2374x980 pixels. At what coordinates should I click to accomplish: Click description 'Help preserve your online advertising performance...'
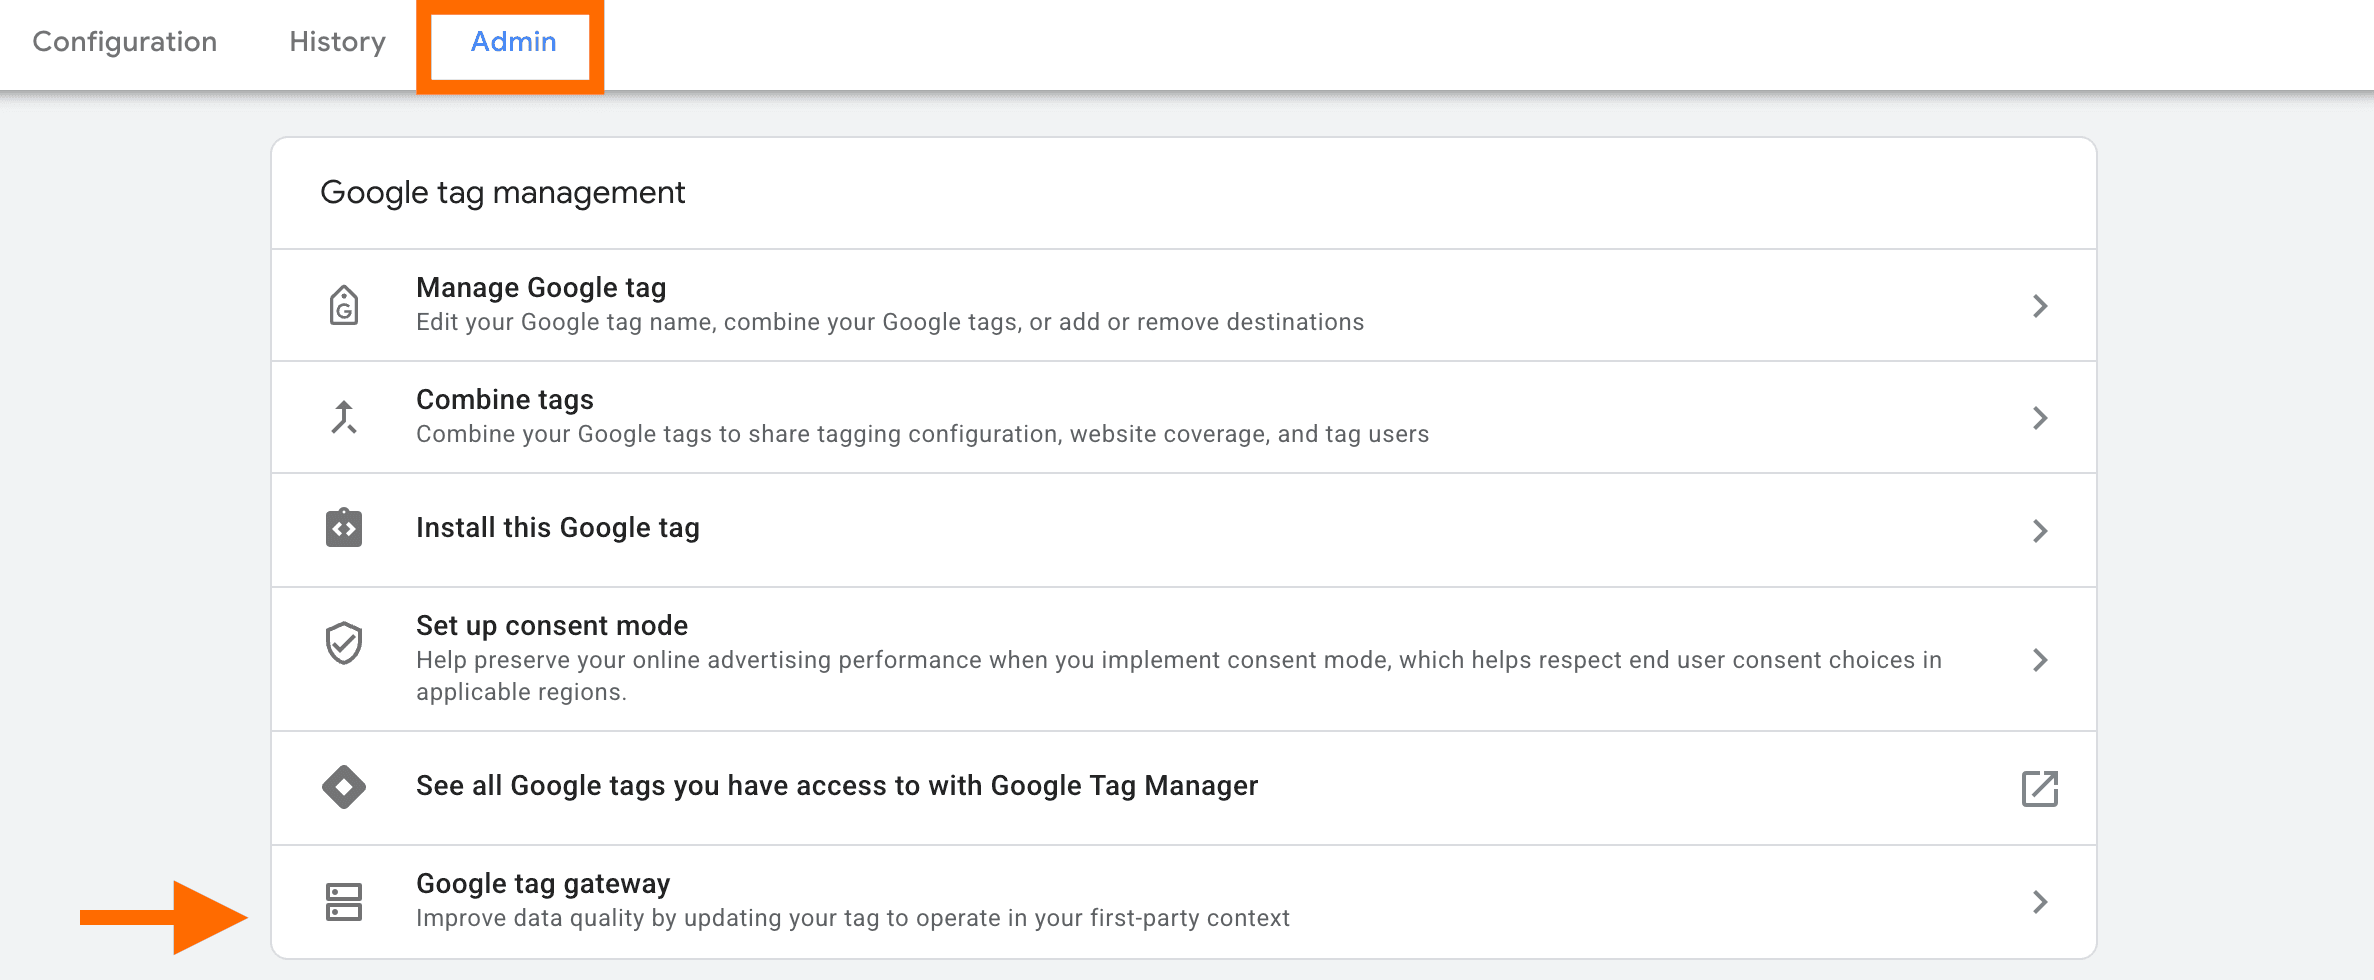[1179, 676]
